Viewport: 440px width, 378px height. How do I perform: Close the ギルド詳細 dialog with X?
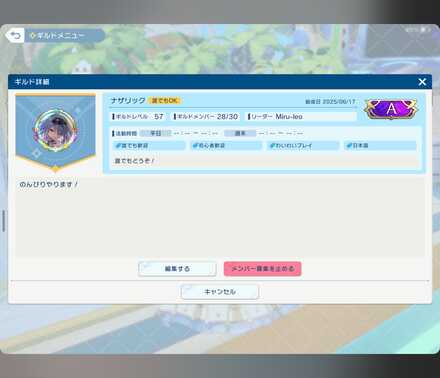click(x=422, y=82)
